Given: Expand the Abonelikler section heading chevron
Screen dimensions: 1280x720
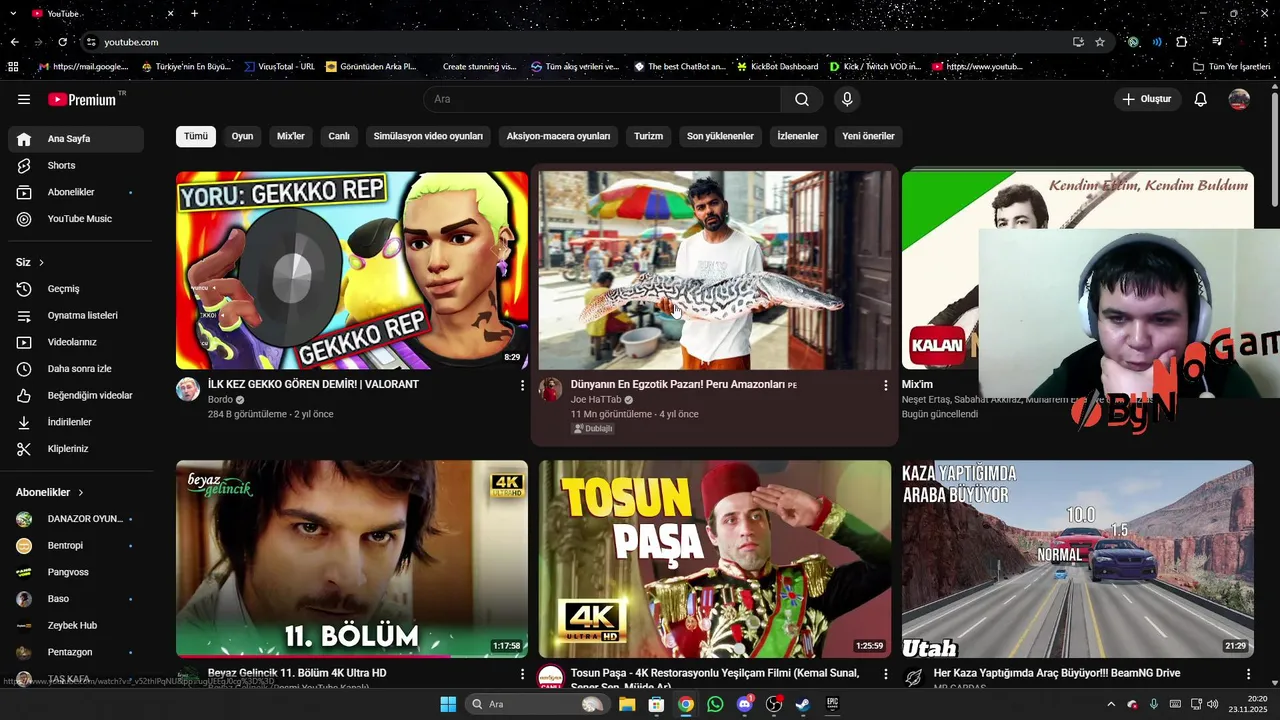Looking at the screenshot, I should 81,493.
